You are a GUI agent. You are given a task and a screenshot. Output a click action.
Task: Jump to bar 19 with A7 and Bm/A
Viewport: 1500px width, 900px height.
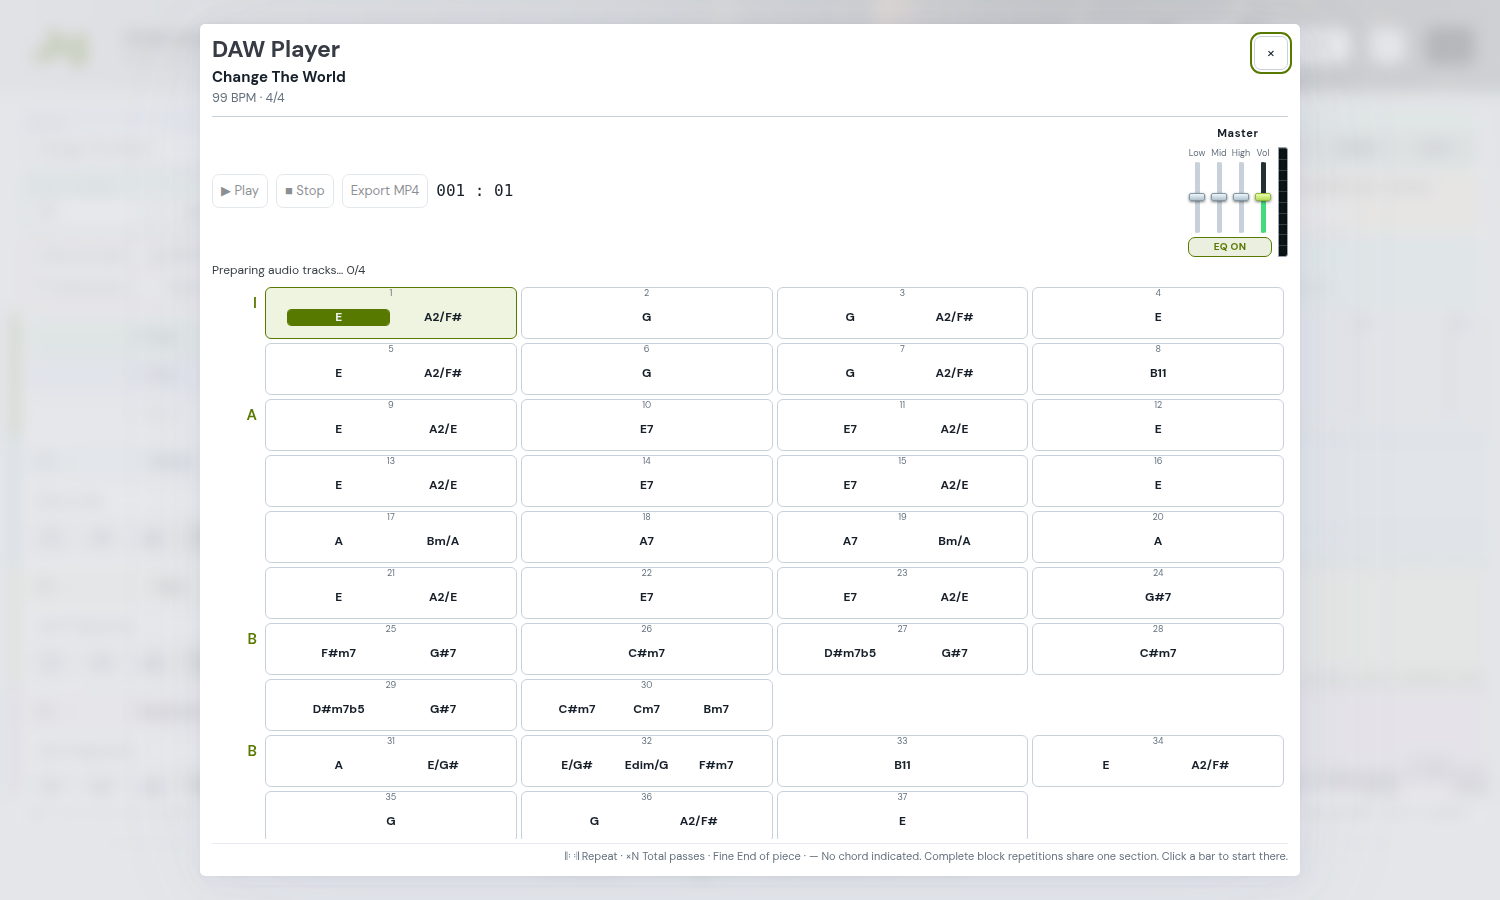(902, 537)
